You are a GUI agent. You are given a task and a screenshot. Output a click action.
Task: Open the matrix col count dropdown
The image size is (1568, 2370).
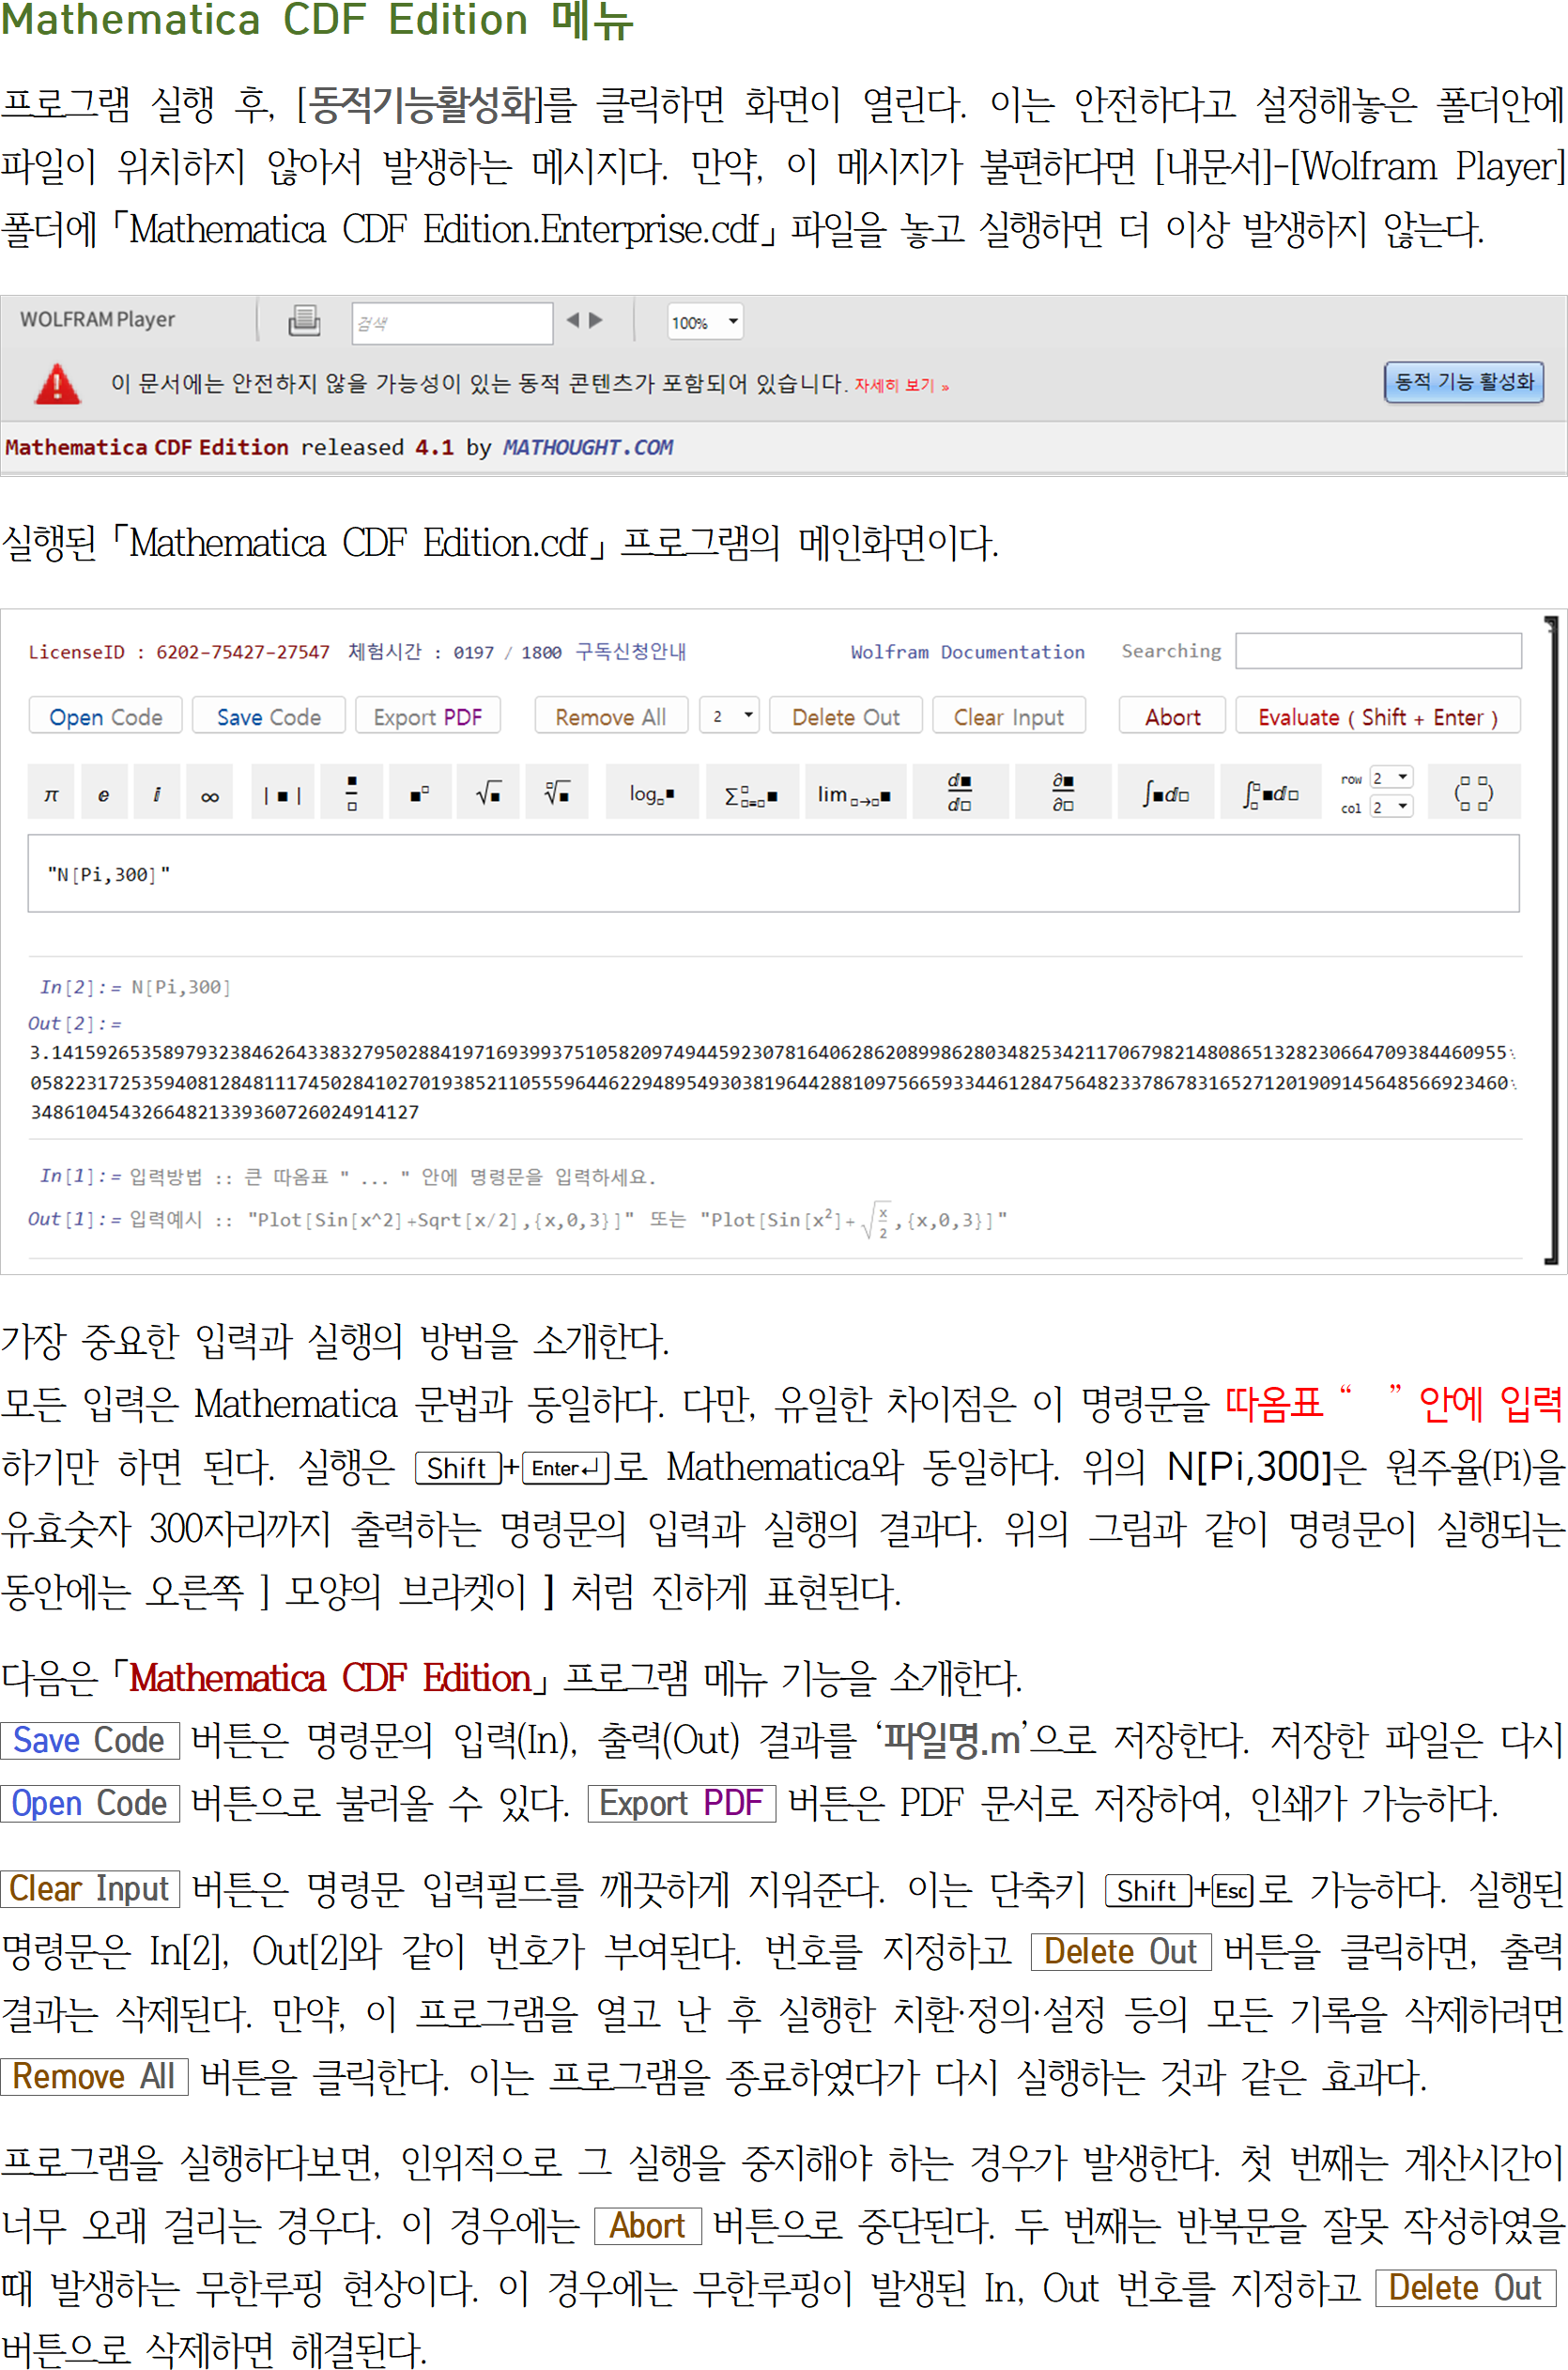coord(1391,807)
